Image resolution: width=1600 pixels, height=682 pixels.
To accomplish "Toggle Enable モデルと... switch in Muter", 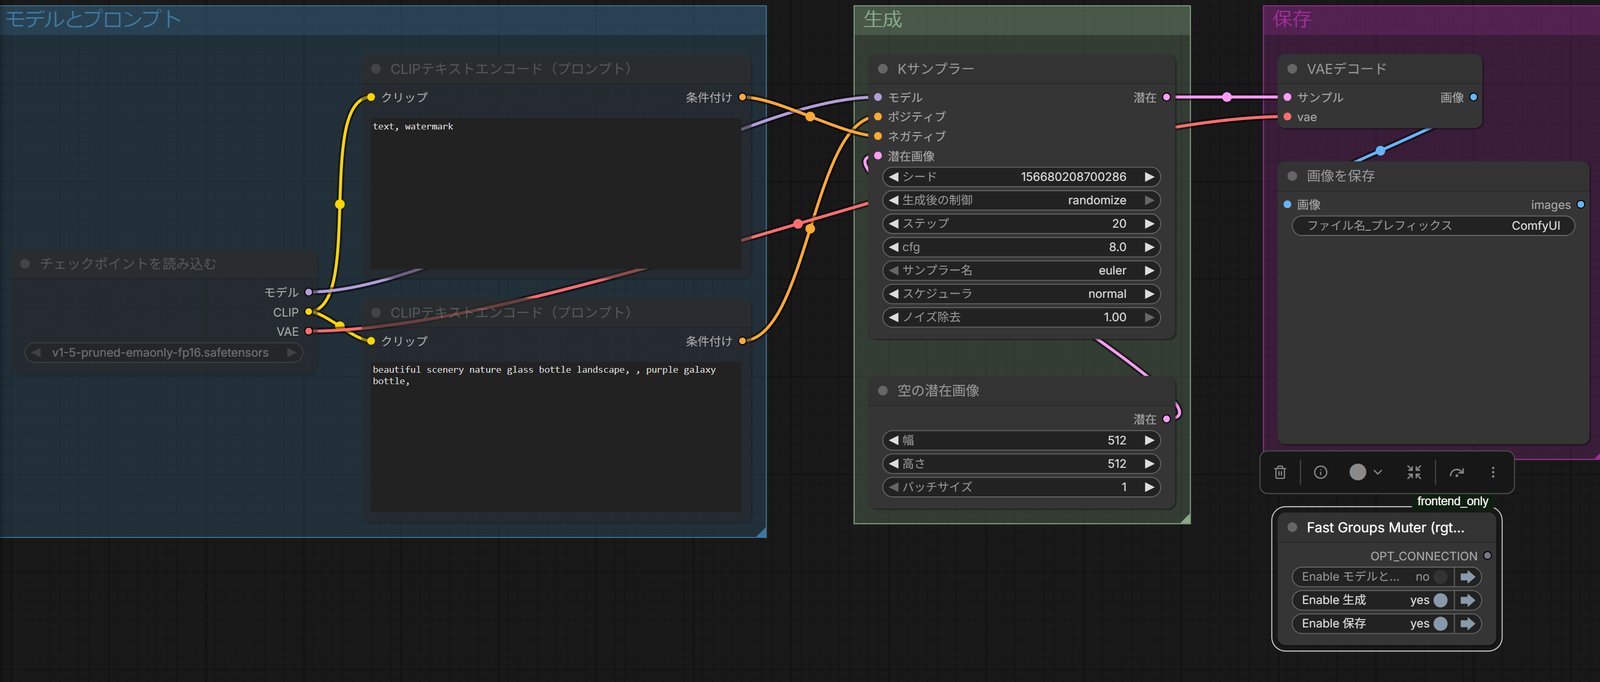I will point(1440,577).
